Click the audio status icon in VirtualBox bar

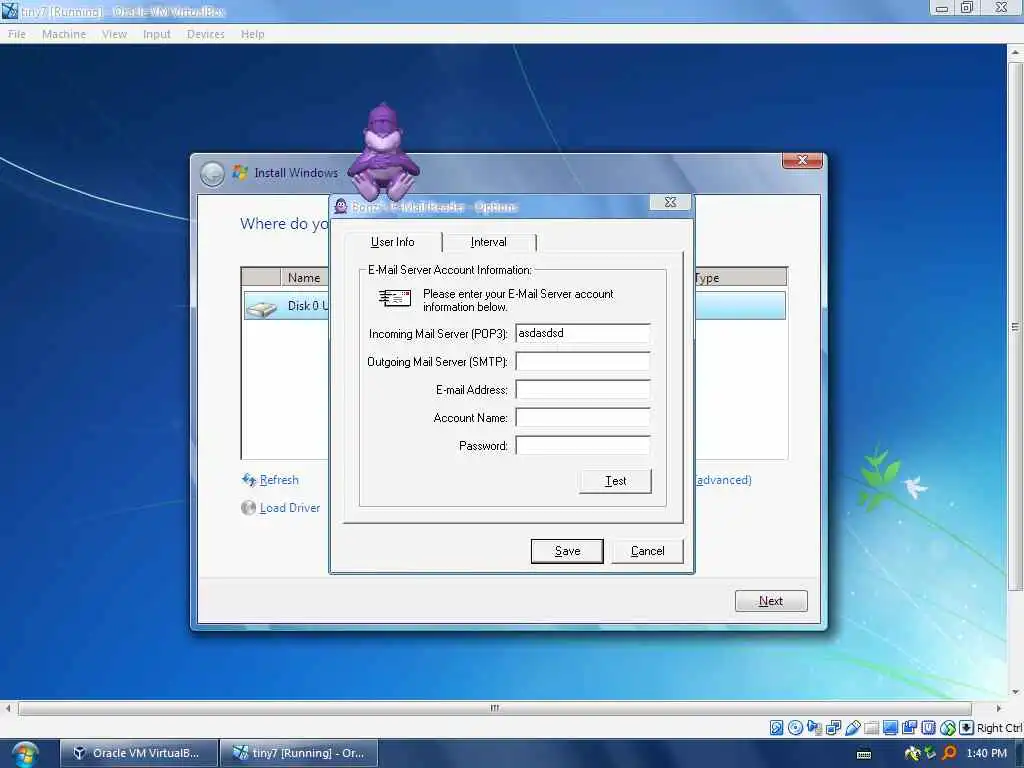click(814, 728)
